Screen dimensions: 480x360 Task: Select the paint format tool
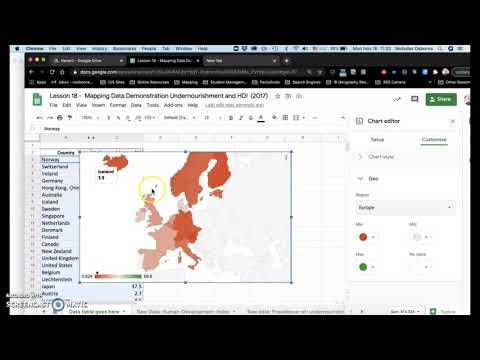[70, 118]
